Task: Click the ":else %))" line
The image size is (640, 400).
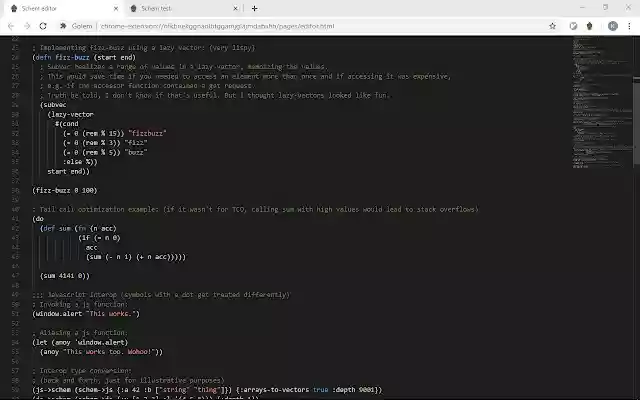Action: pyautogui.click(x=80, y=162)
